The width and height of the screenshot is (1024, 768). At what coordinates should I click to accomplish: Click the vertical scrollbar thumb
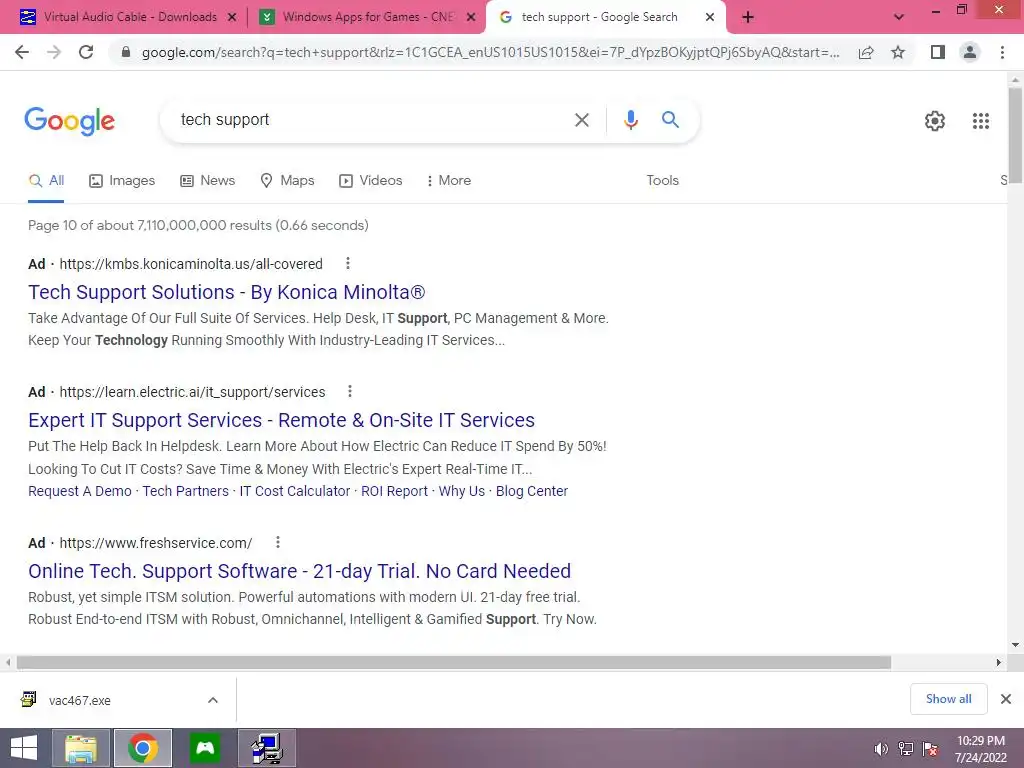(1015, 136)
